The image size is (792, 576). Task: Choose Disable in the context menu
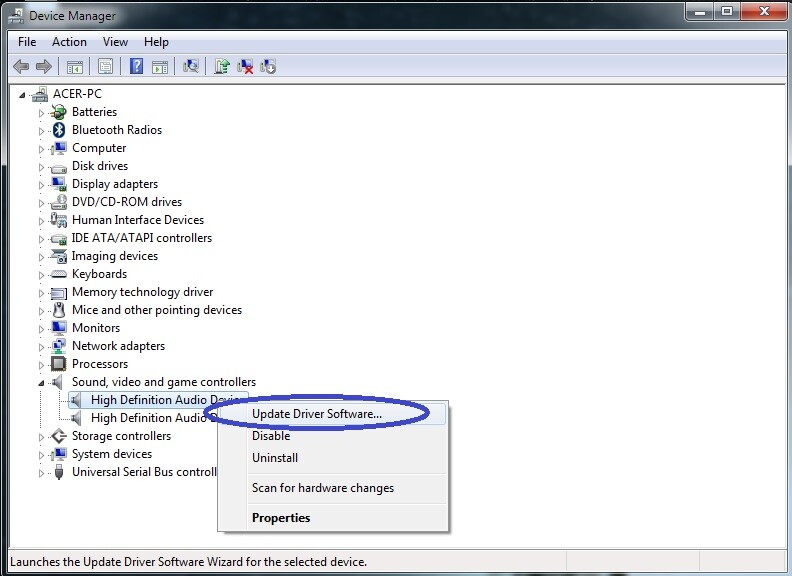tap(333, 436)
